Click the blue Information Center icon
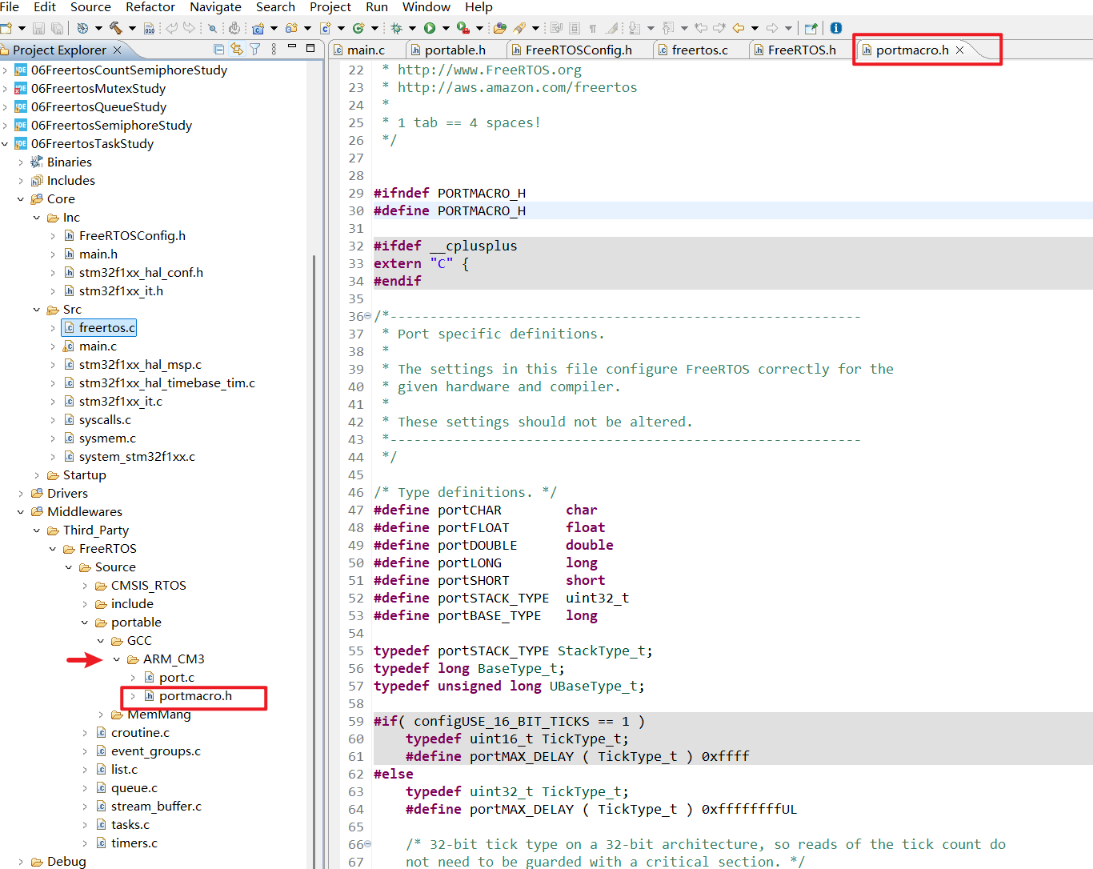The image size is (1093, 869). (836, 28)
